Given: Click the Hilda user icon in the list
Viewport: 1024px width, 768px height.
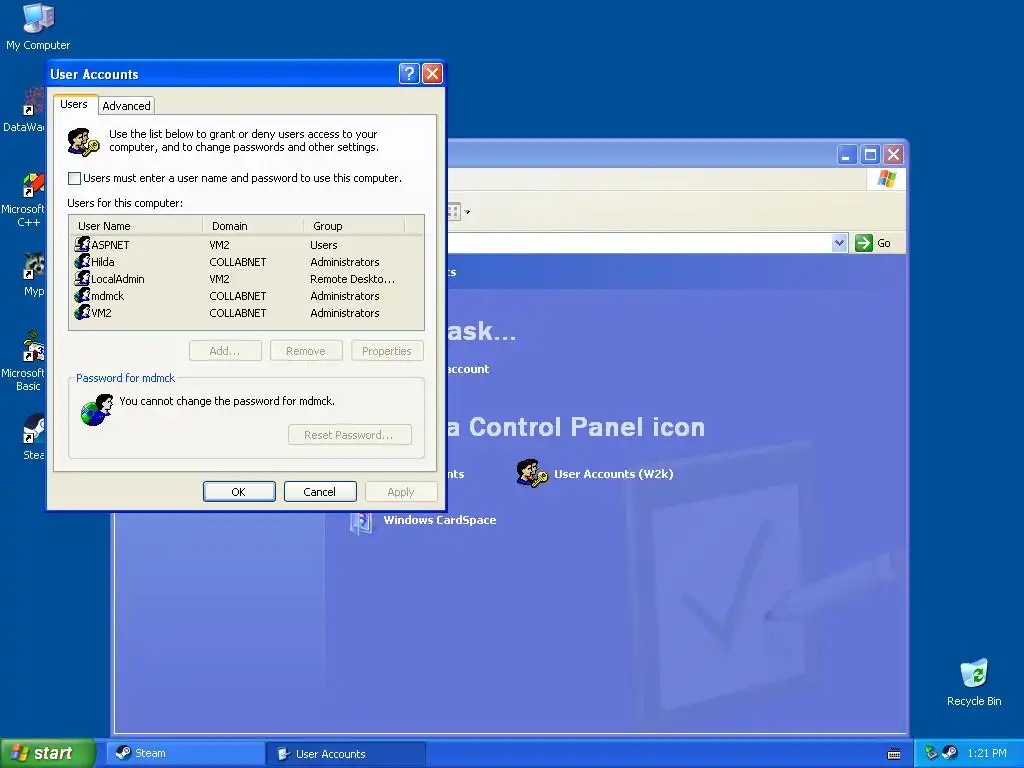Looking at the screenshot, I should 82,261.
